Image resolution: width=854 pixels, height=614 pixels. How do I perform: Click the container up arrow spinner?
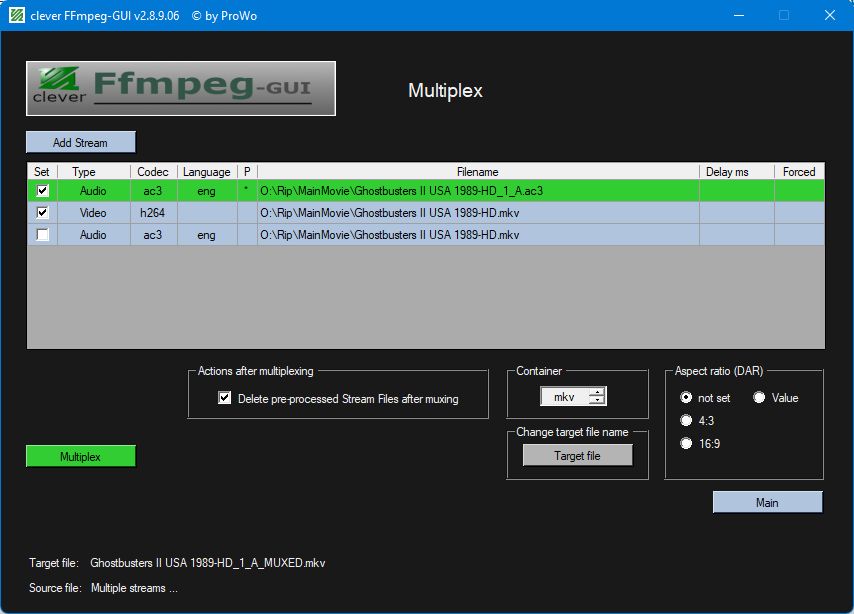(x=598, y=392)
